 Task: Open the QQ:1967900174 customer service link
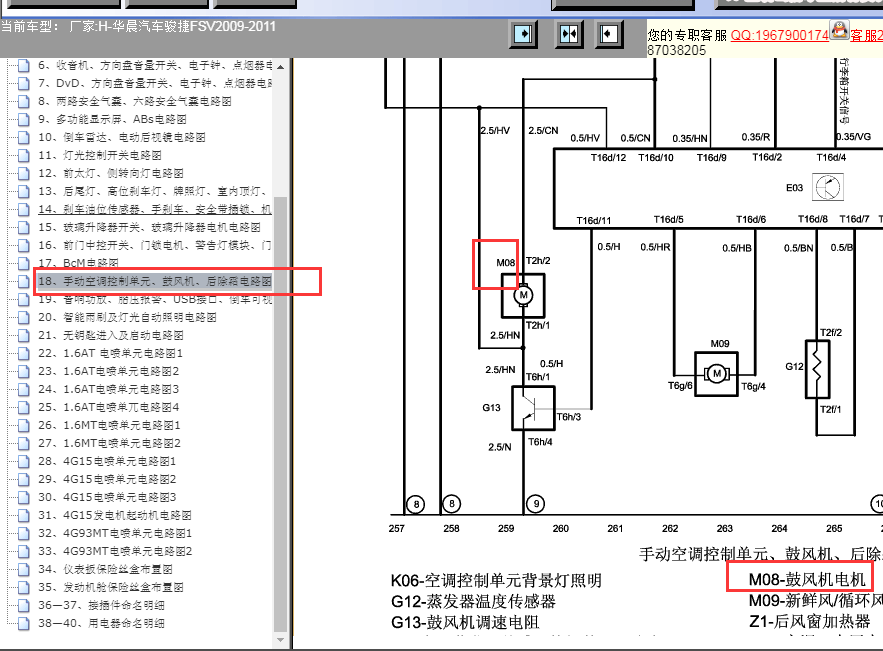click(779, 35)
